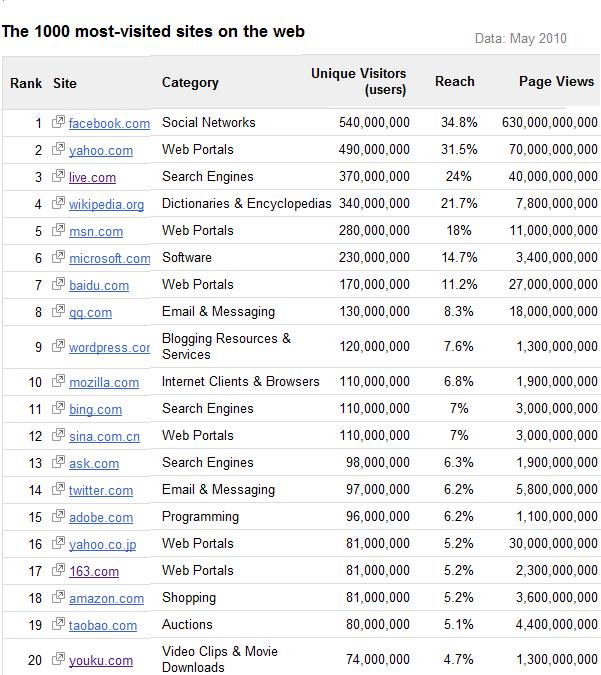Image resolution: width=601 pixels, height=675 pixels.
Task: Open the adobe.com link
Action: (101, 517)
